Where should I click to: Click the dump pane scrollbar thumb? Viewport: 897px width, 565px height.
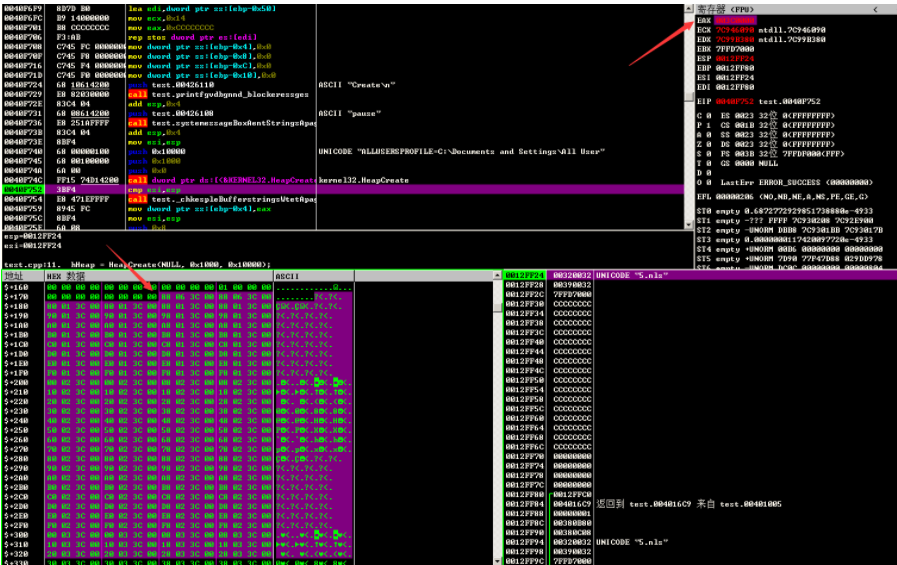[x=497, y=307]
